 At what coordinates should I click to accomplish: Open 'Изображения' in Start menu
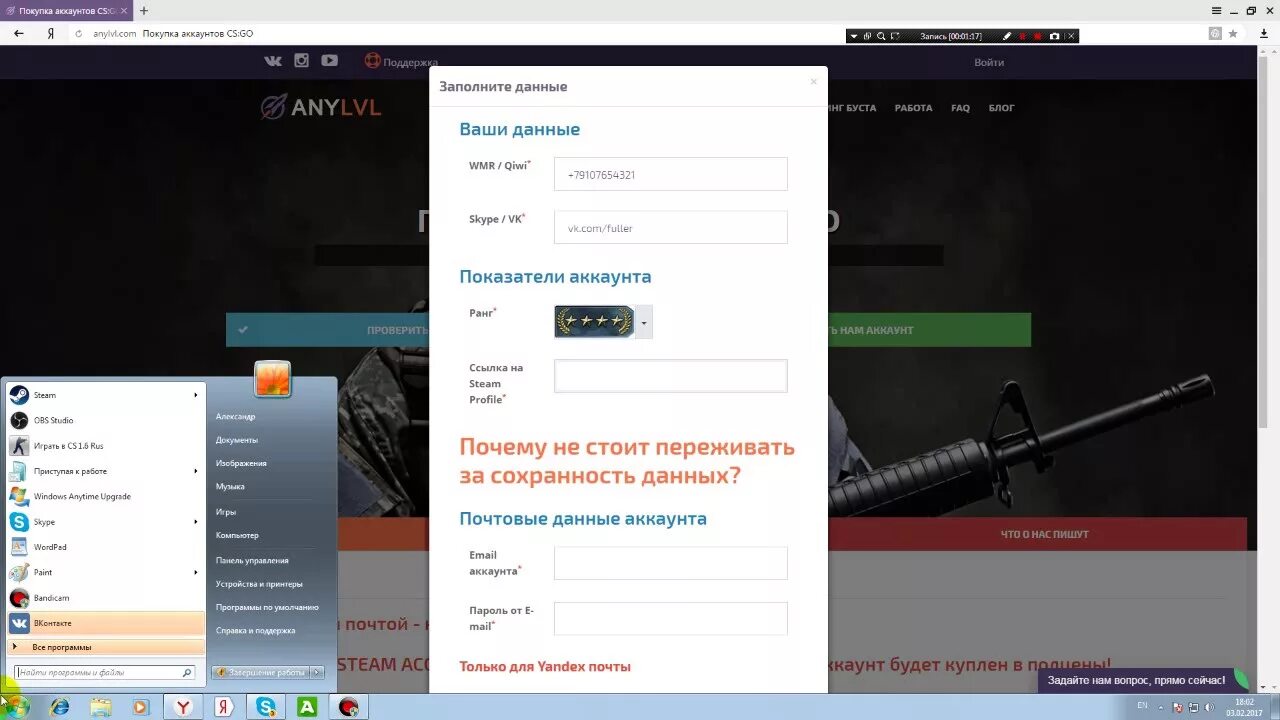[241, 463]
